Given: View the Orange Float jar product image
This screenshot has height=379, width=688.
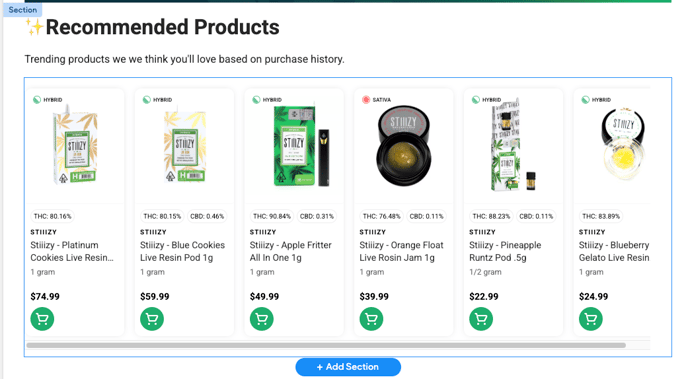Looking at the screenshot, I should click(403, 145).
